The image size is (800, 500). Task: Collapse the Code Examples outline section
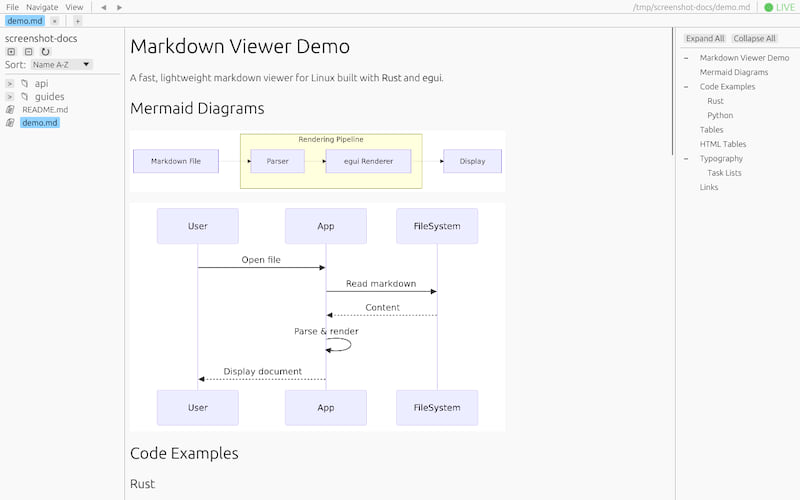[686, 87]
